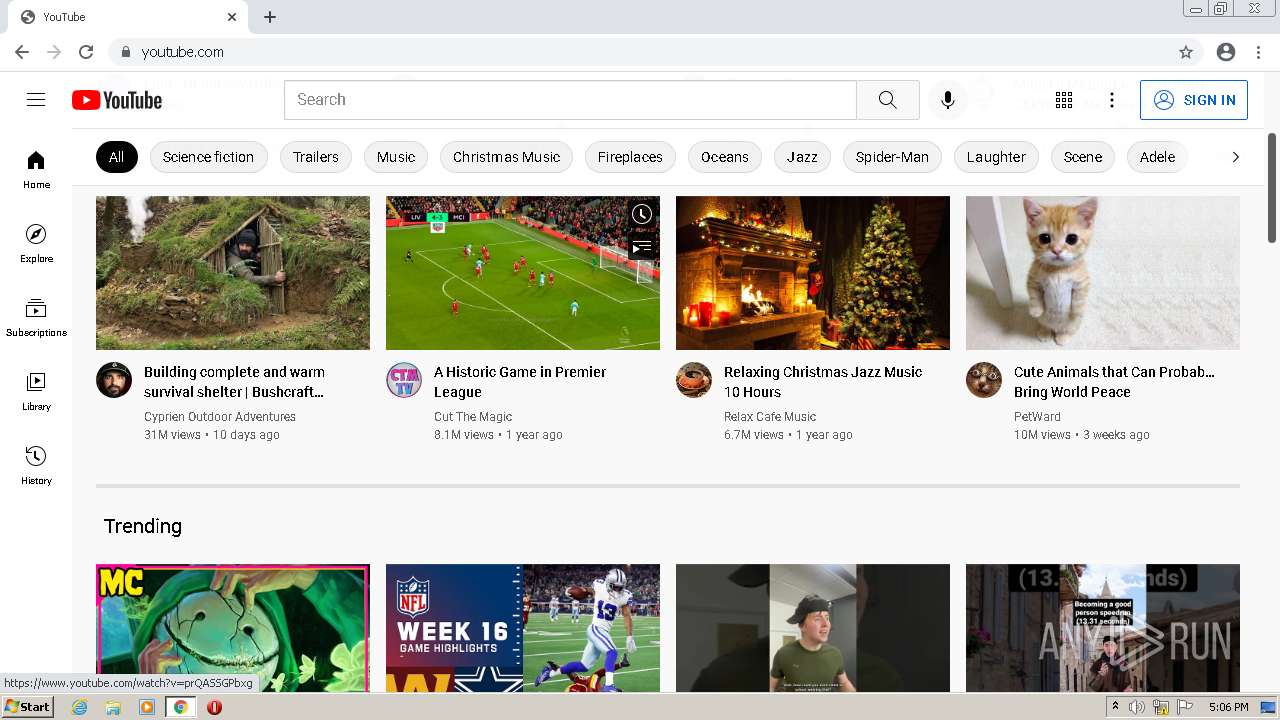The image size is (1280, 720).
Task: Open orange kitten video thumbnail
Action: point(1103,273)
